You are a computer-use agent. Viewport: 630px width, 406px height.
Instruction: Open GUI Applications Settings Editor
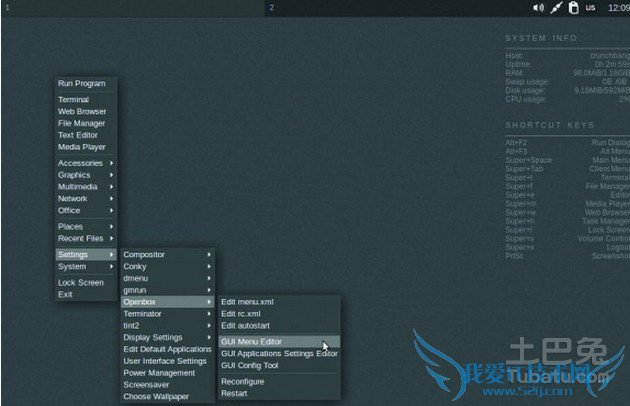tap(279, 354)
